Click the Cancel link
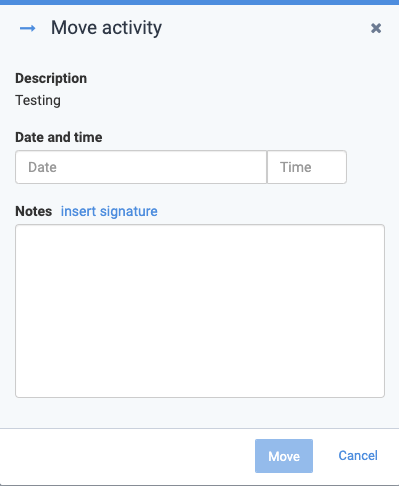 358,456
